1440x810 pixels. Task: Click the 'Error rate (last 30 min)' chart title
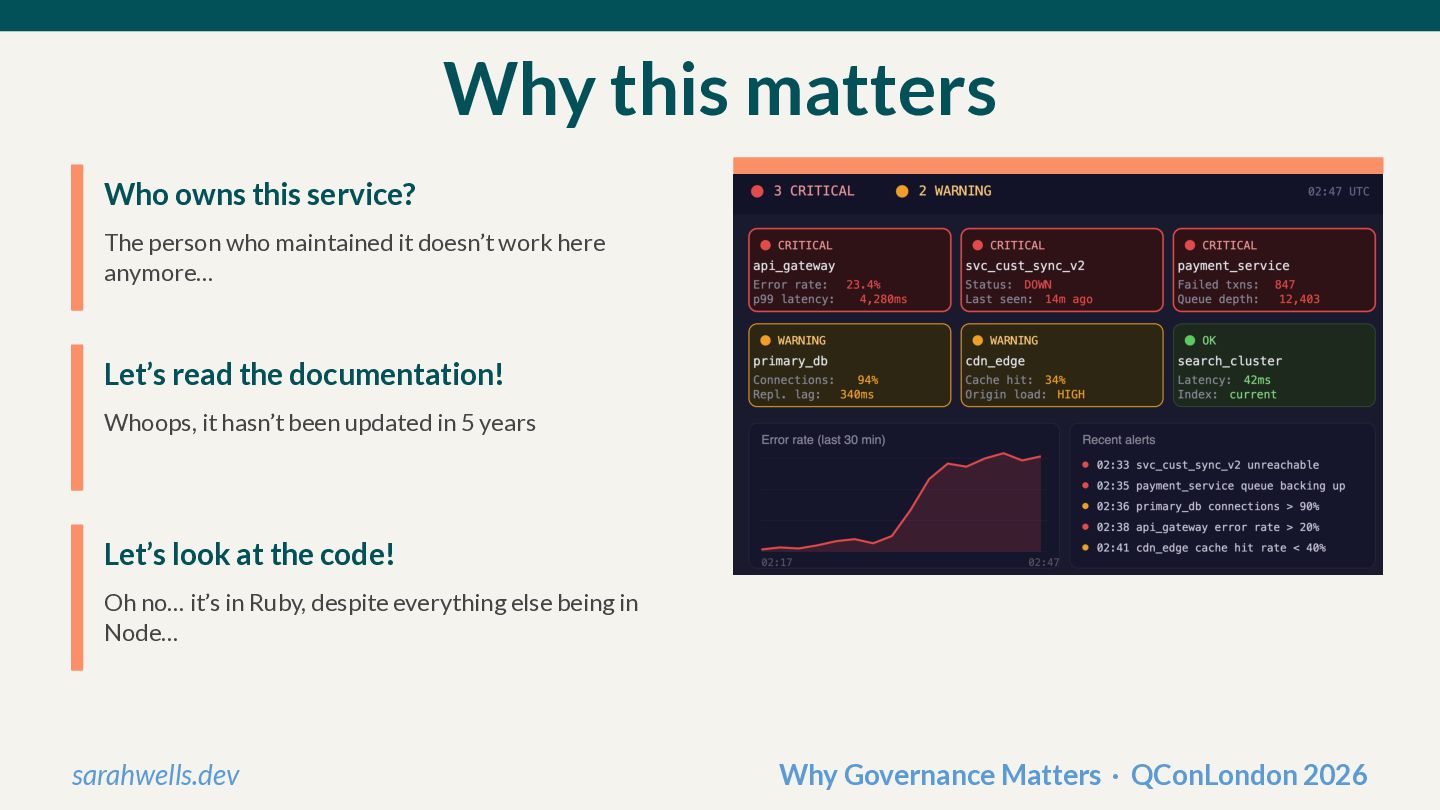(x=823, y=440)
